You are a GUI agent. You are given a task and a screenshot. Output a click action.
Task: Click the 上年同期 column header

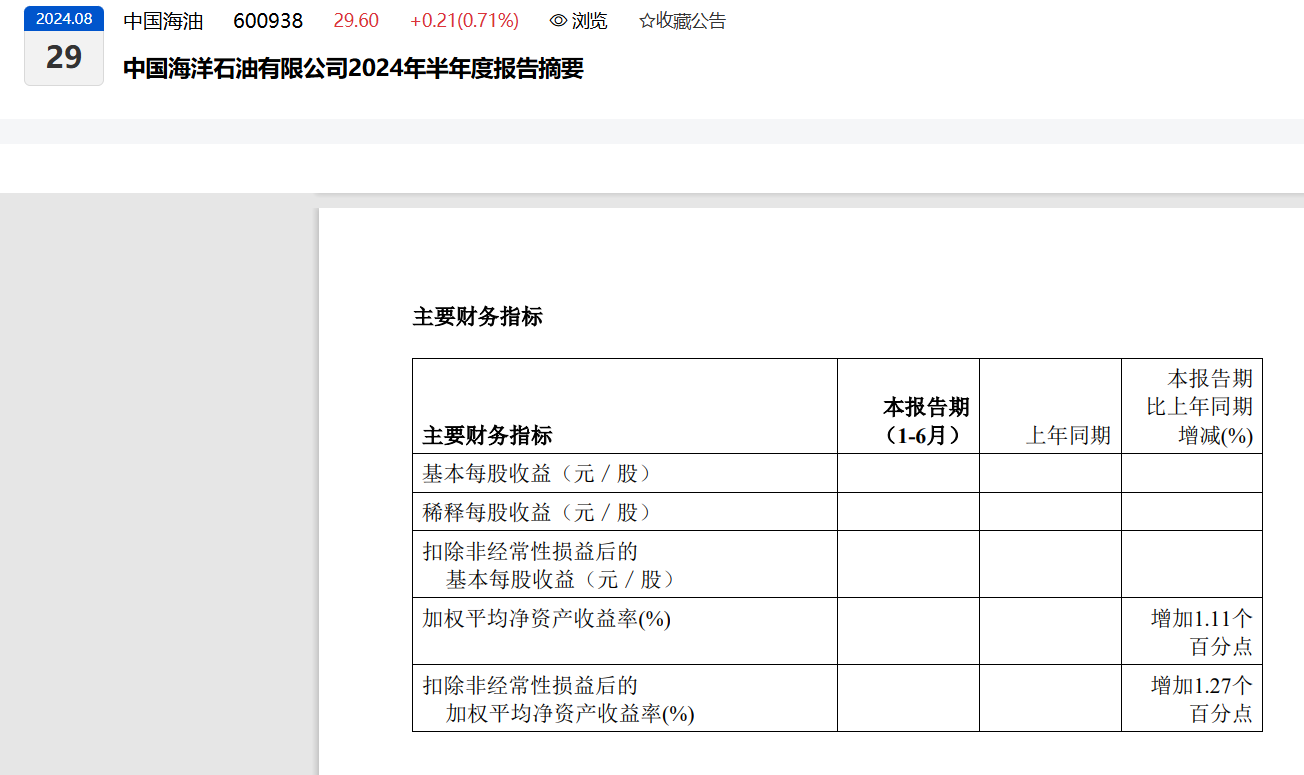1050,406
